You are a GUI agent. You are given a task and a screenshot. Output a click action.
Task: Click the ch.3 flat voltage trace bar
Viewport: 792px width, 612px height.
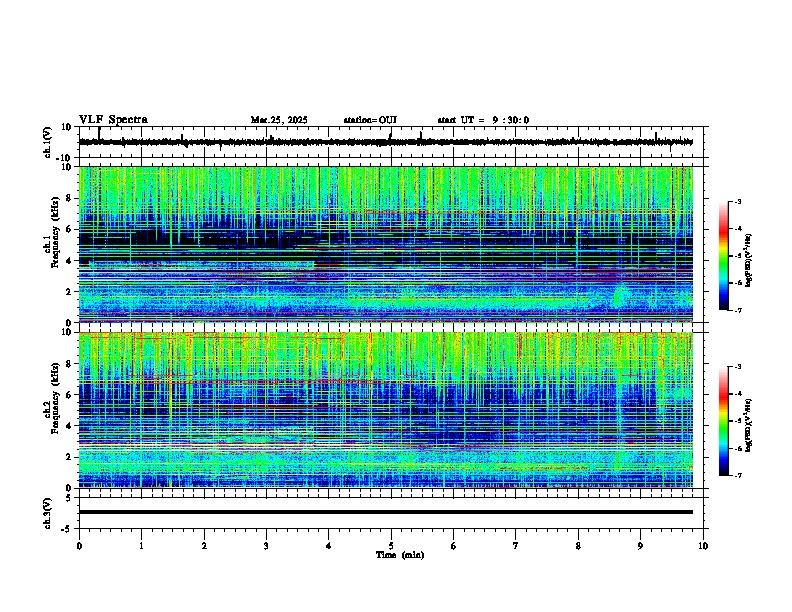(386, 512)
